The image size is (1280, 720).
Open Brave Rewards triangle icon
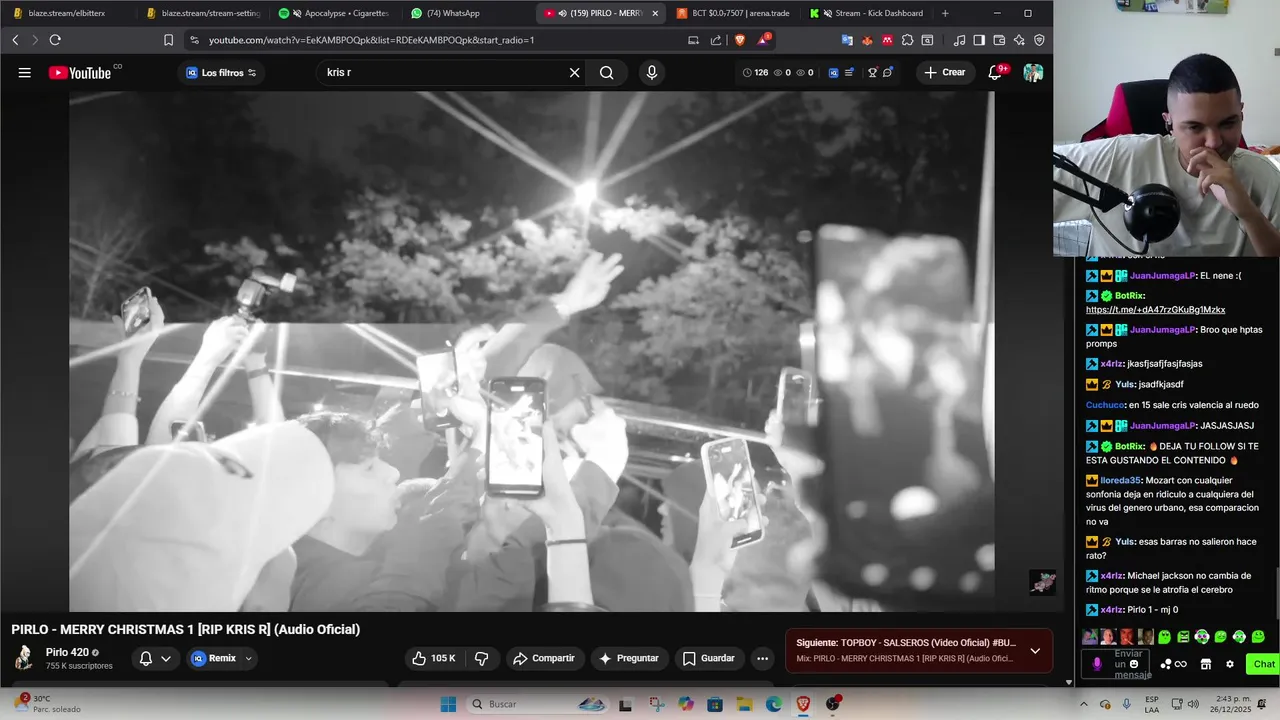point(764,40)
